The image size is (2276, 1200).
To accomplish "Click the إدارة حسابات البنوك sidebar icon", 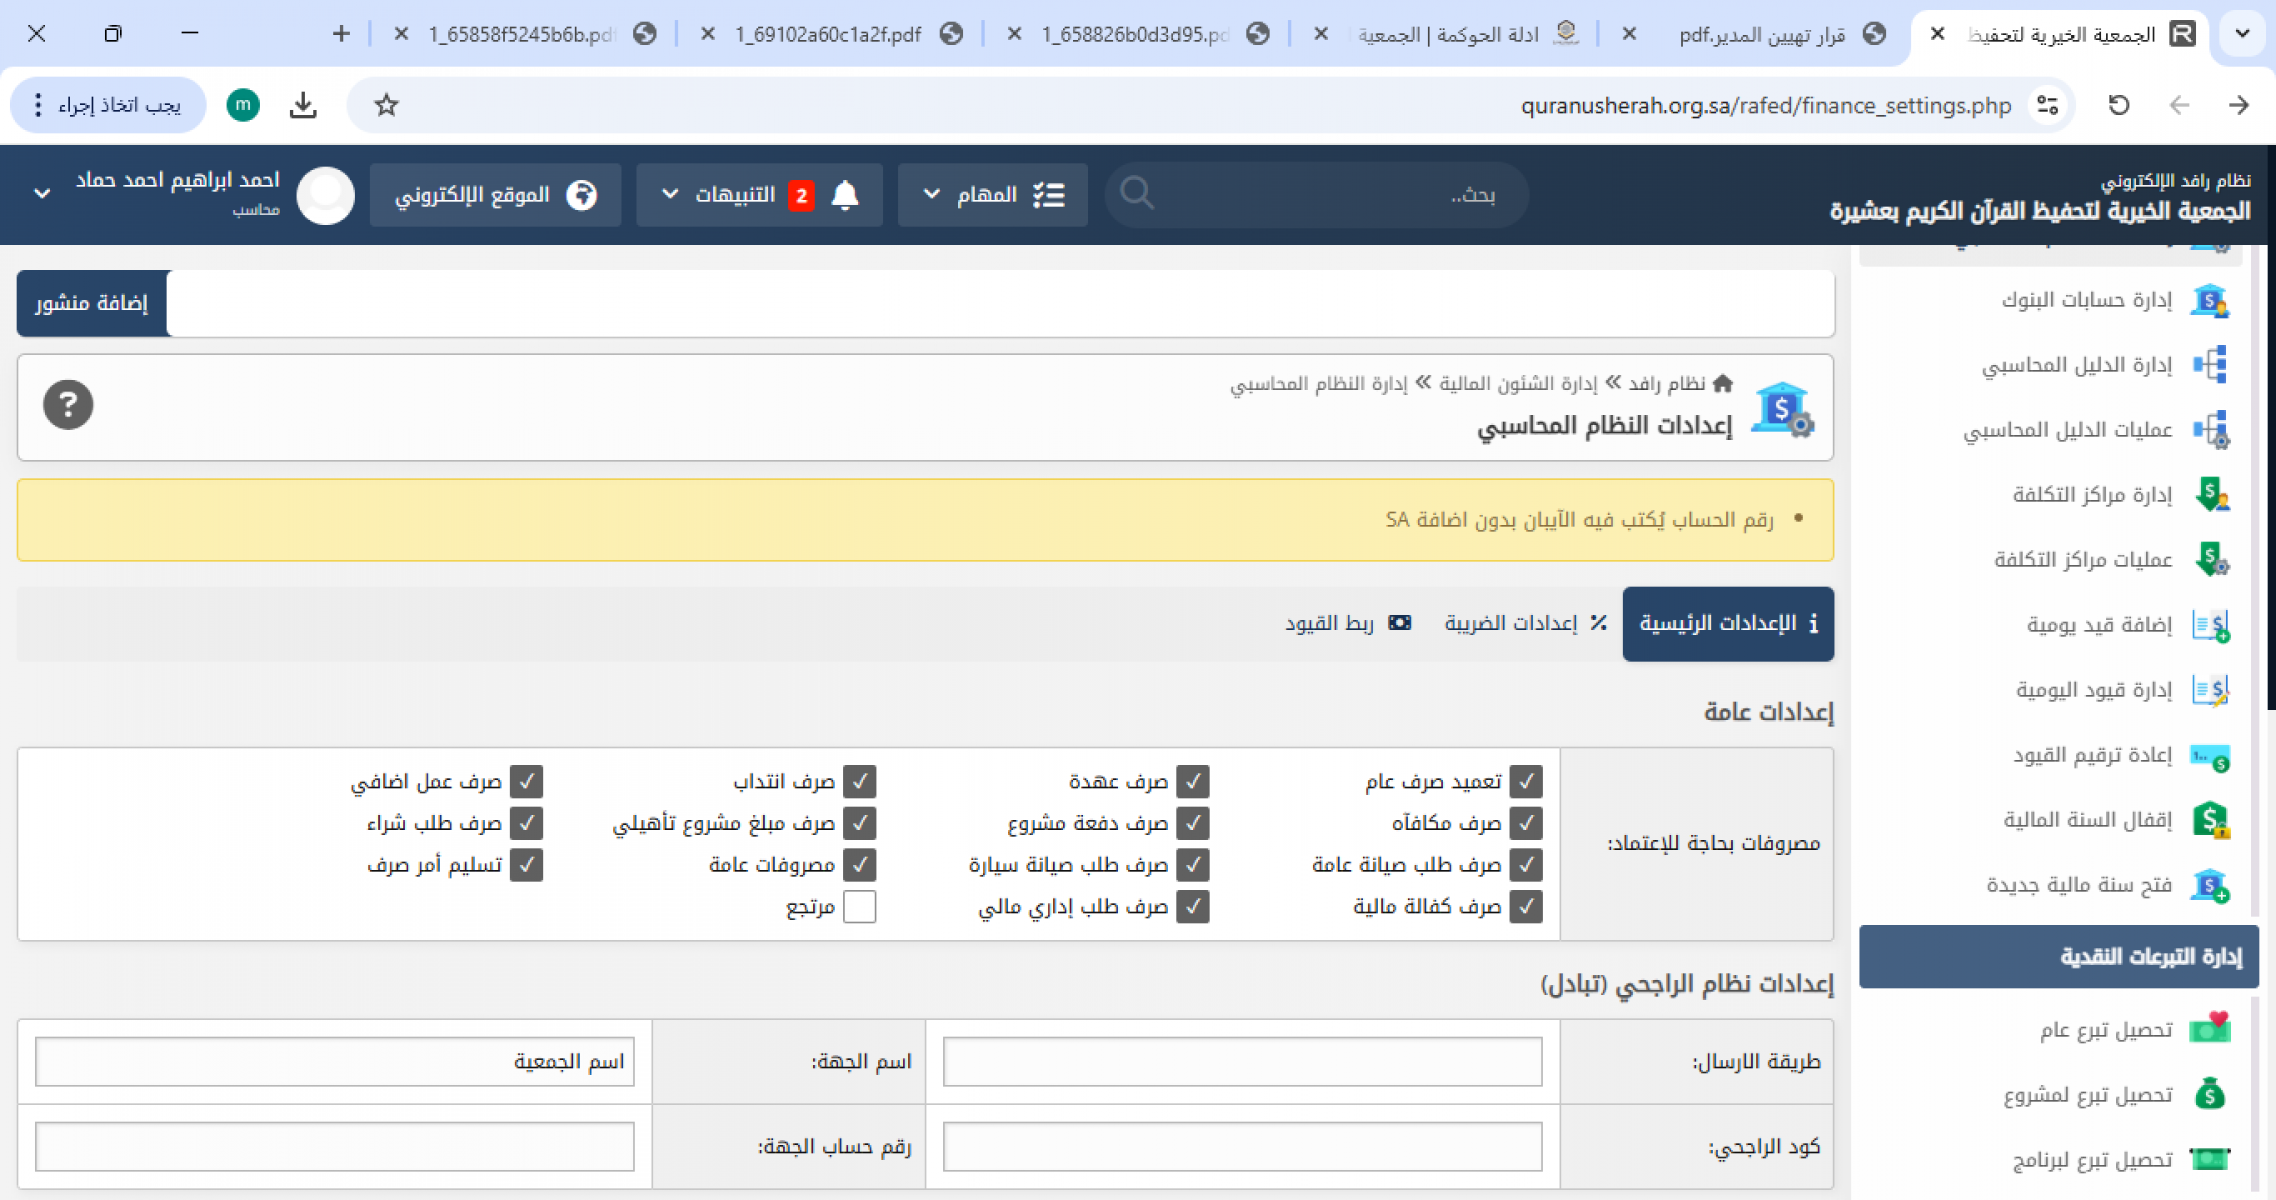I will 2209,300.
